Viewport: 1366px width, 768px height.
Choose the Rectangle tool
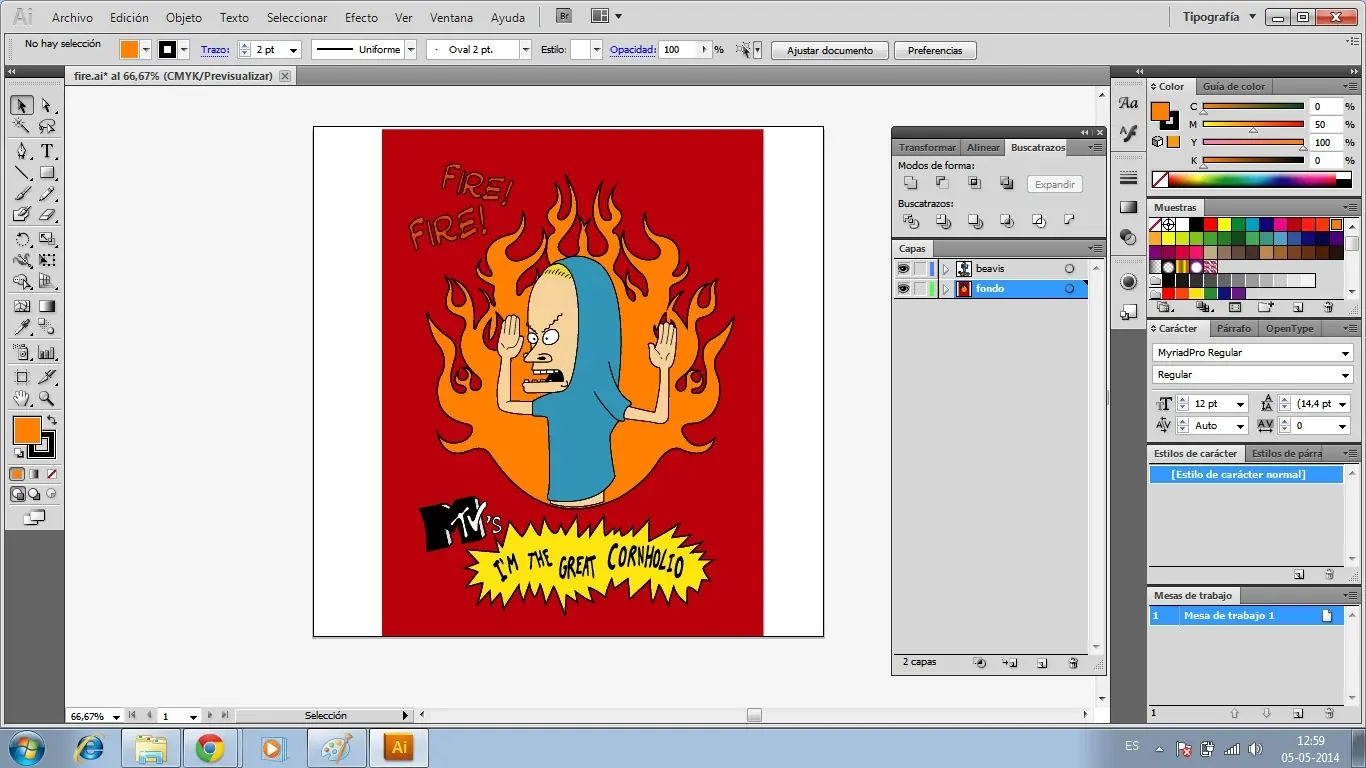click(47, 173)
